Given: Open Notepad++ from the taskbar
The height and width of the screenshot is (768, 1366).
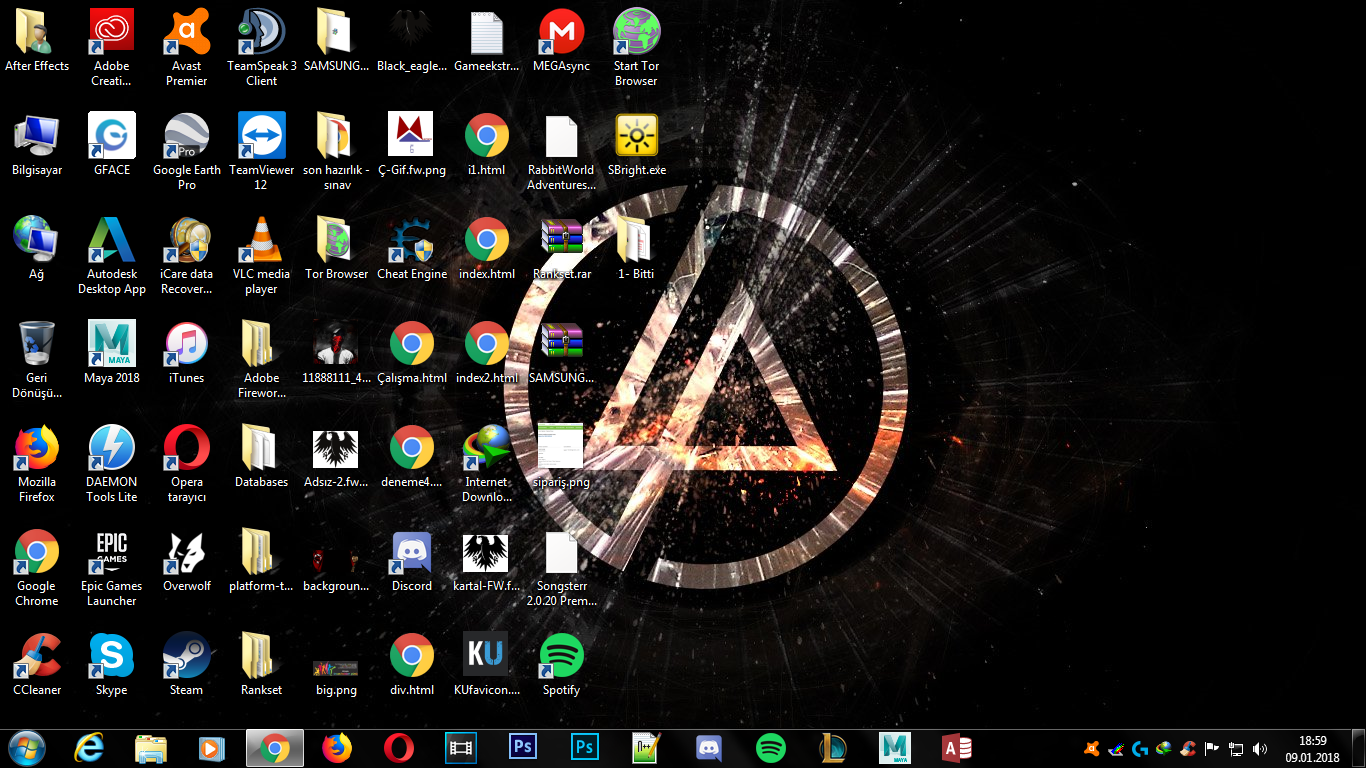Looking at the screenshot, I should tap(648, 748).
